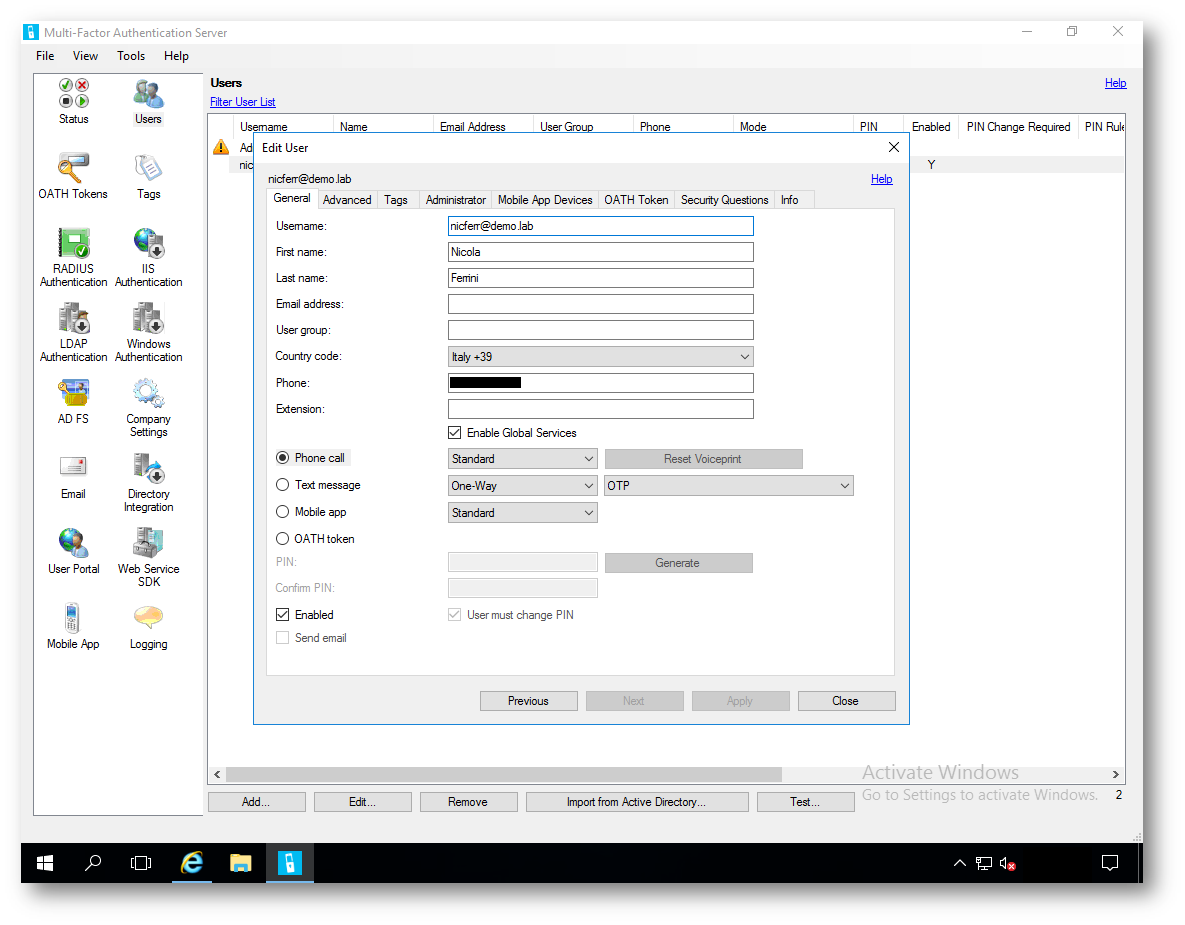Viewport: 1185px width, 925px height.
Task: Select the Phone call radio button
Action: [x=283, y=458]
